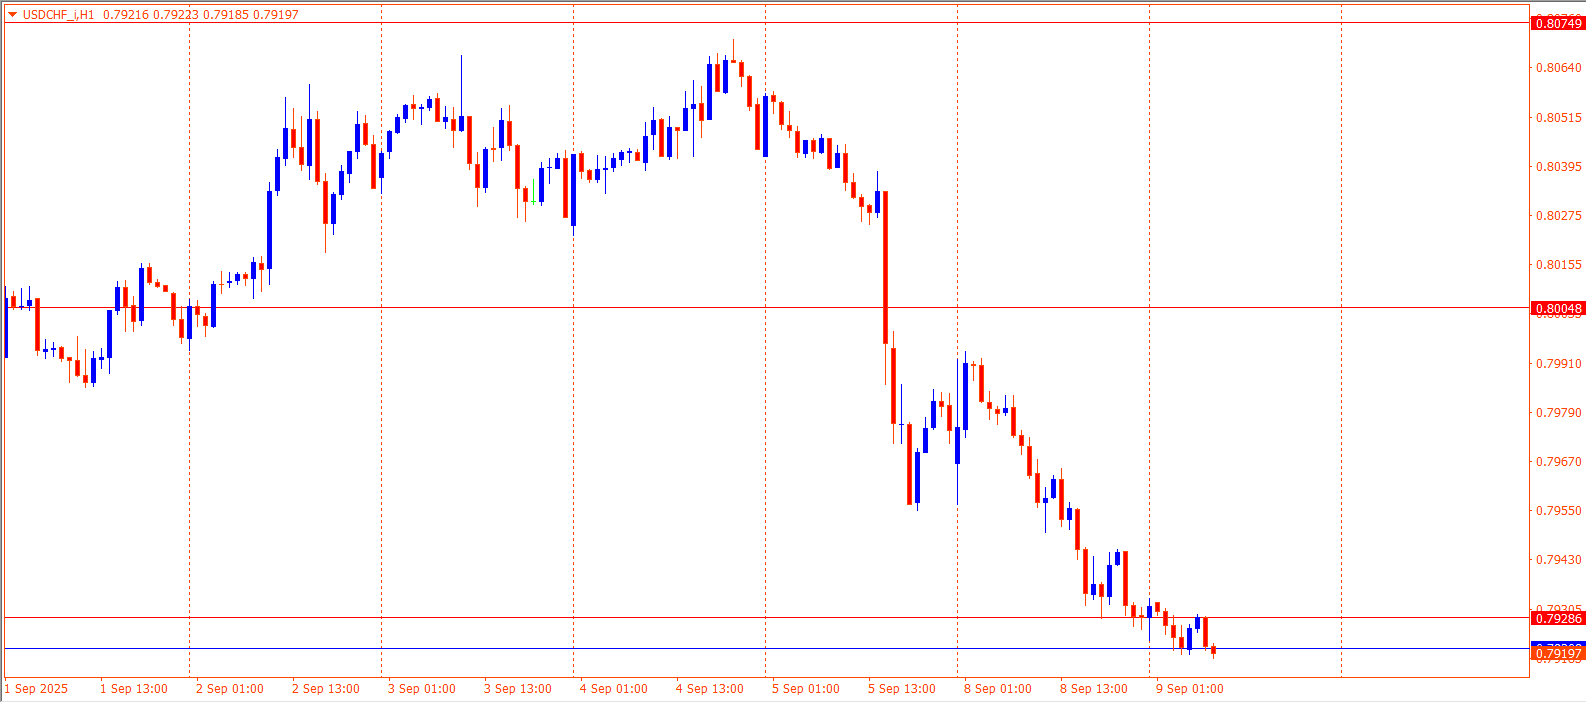Click the OHLC values 0.79216 0.79223 0.79185 0.79197

(x=201, y=15)
